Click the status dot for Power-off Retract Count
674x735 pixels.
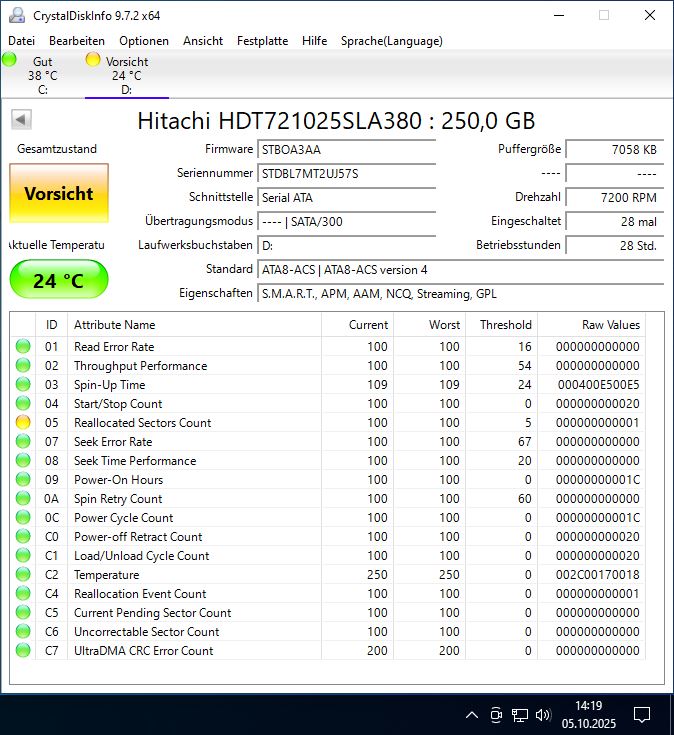coord(23,536)
